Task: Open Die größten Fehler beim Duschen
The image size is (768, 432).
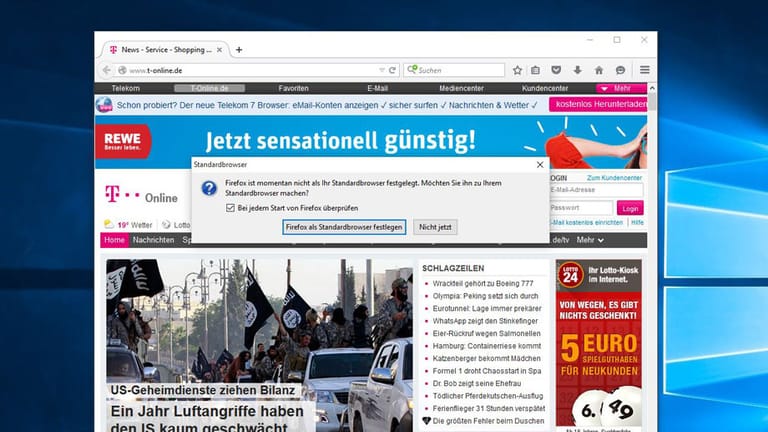Action: point(488,421)
